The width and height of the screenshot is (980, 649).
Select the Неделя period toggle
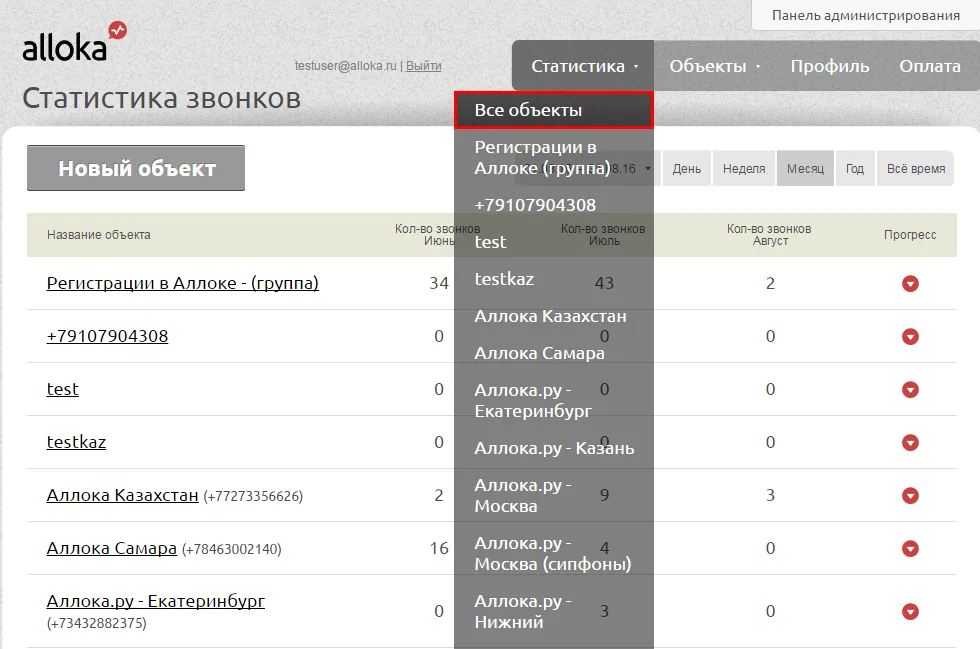coord(744,168)
